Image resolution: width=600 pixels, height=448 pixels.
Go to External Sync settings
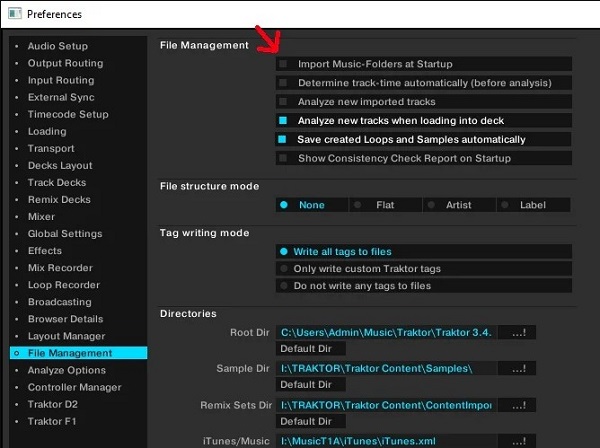tap(61, 97)
